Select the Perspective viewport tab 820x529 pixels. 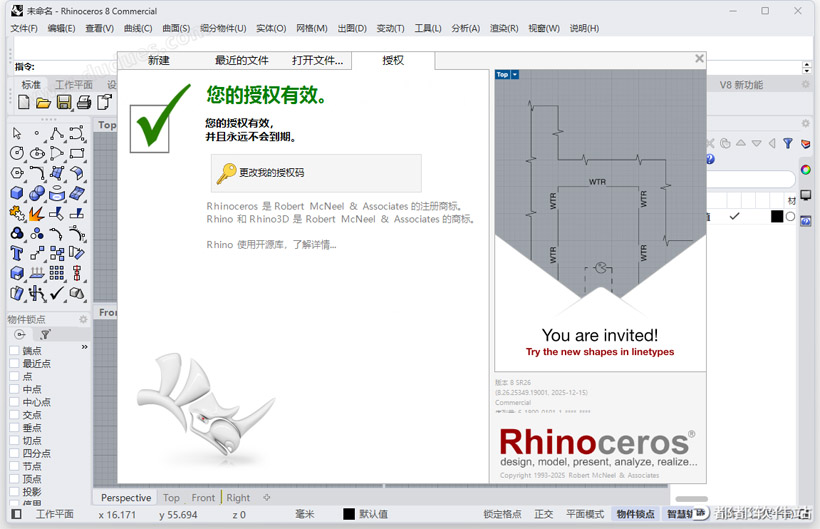pyautogui.click(x=126, y=498)
